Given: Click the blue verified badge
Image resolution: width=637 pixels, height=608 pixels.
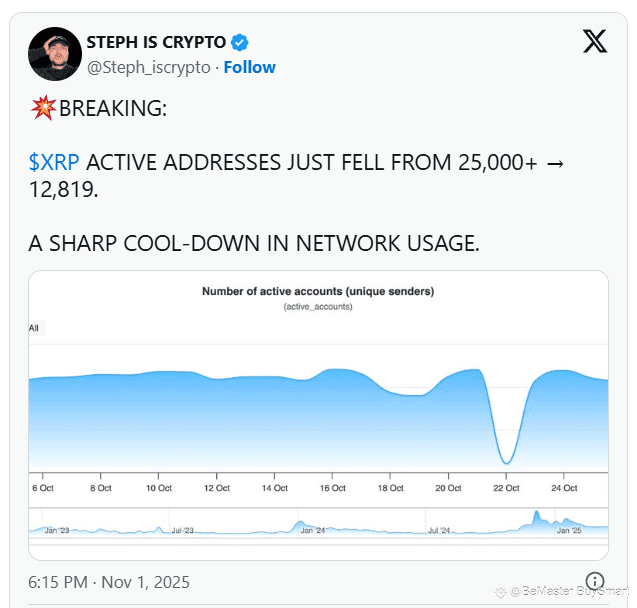Looking at the screenshot, I should click(240, 42).
